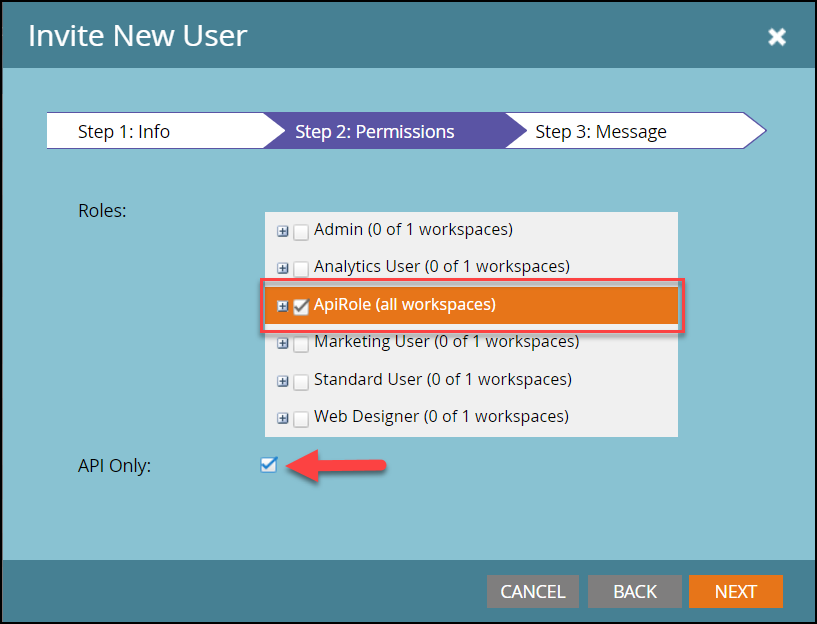
Task: Uncheck the ApiRole checkbox
Action: [301, 306]
